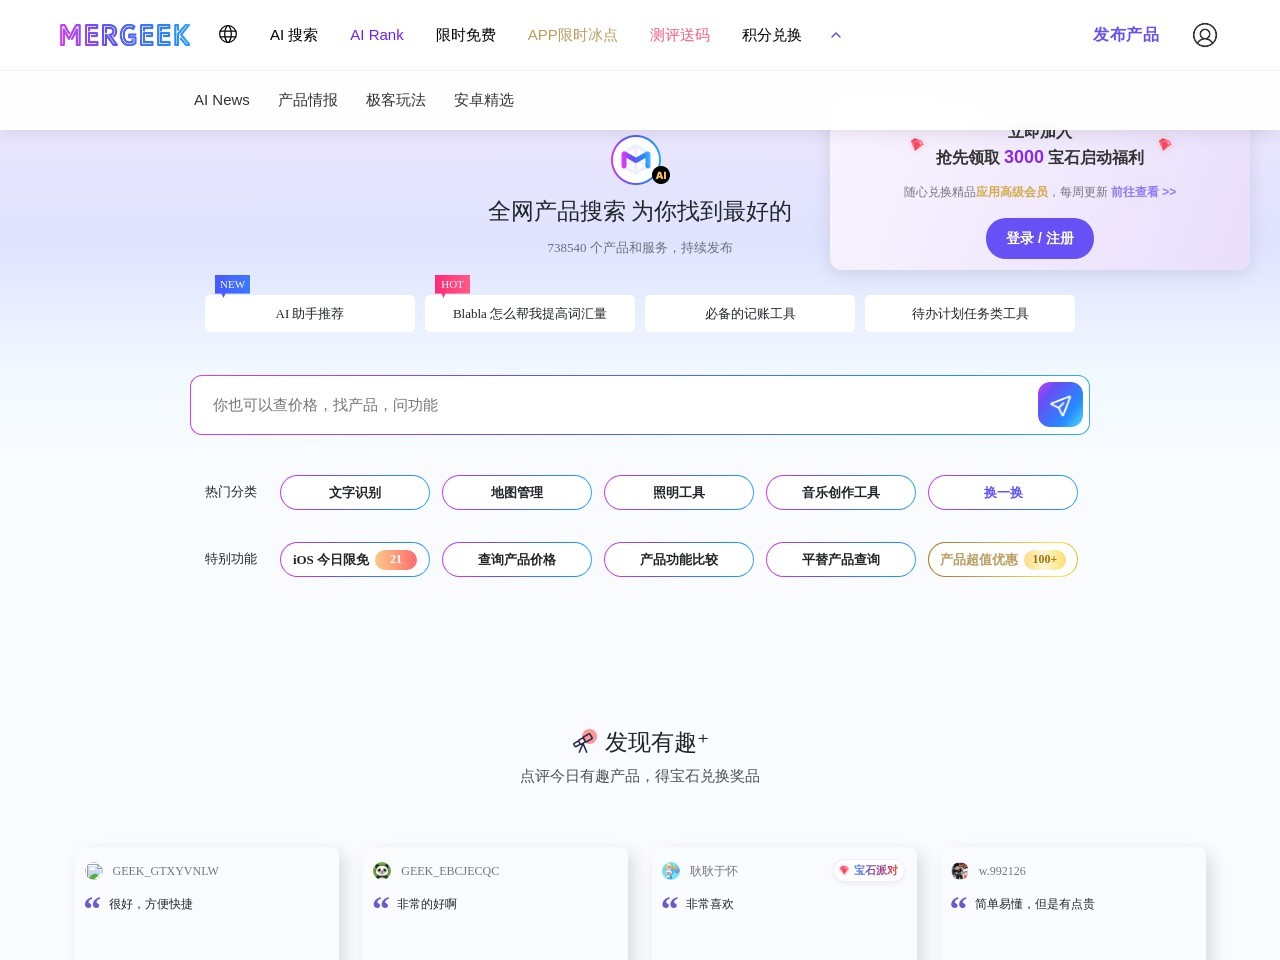Click the paper plane send button

coord(1060,405)
